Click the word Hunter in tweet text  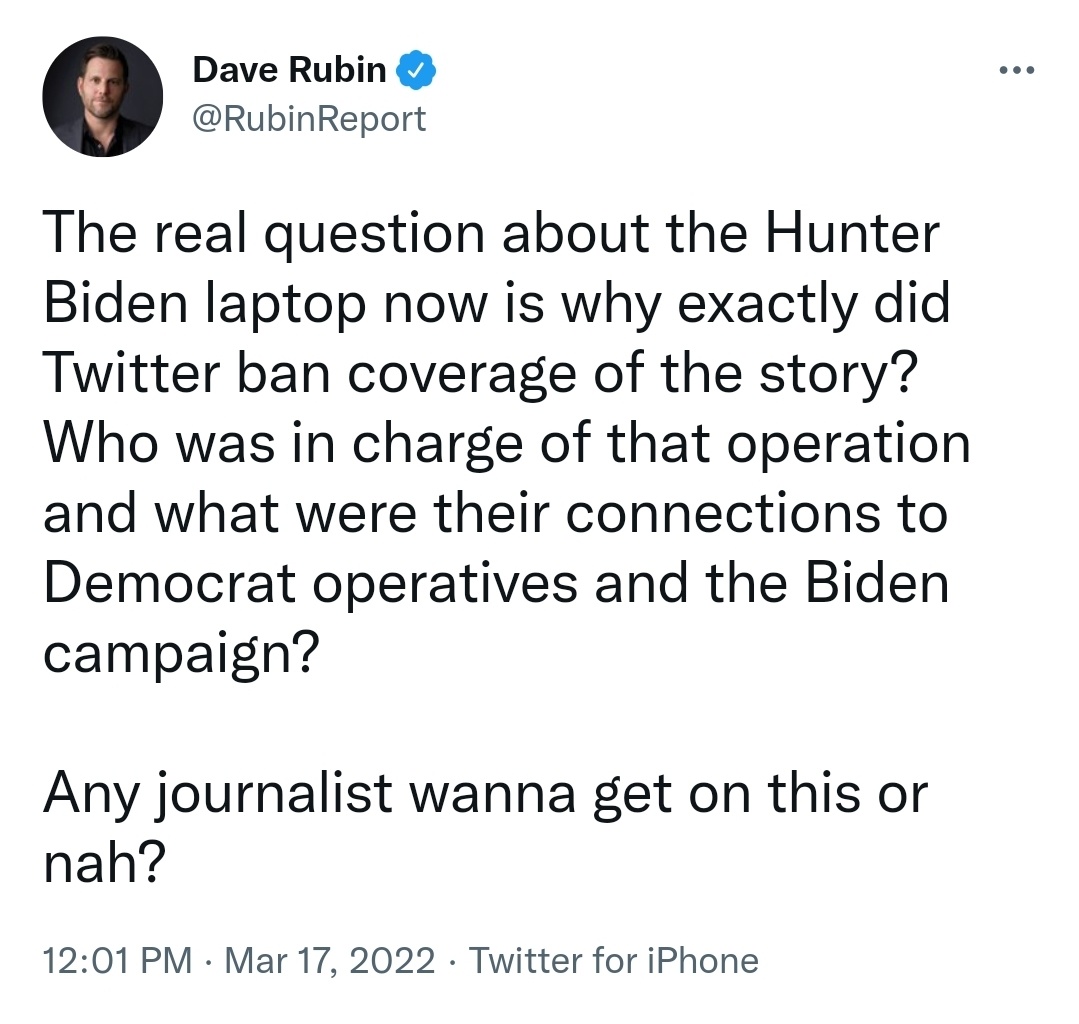tap(851, 234)
